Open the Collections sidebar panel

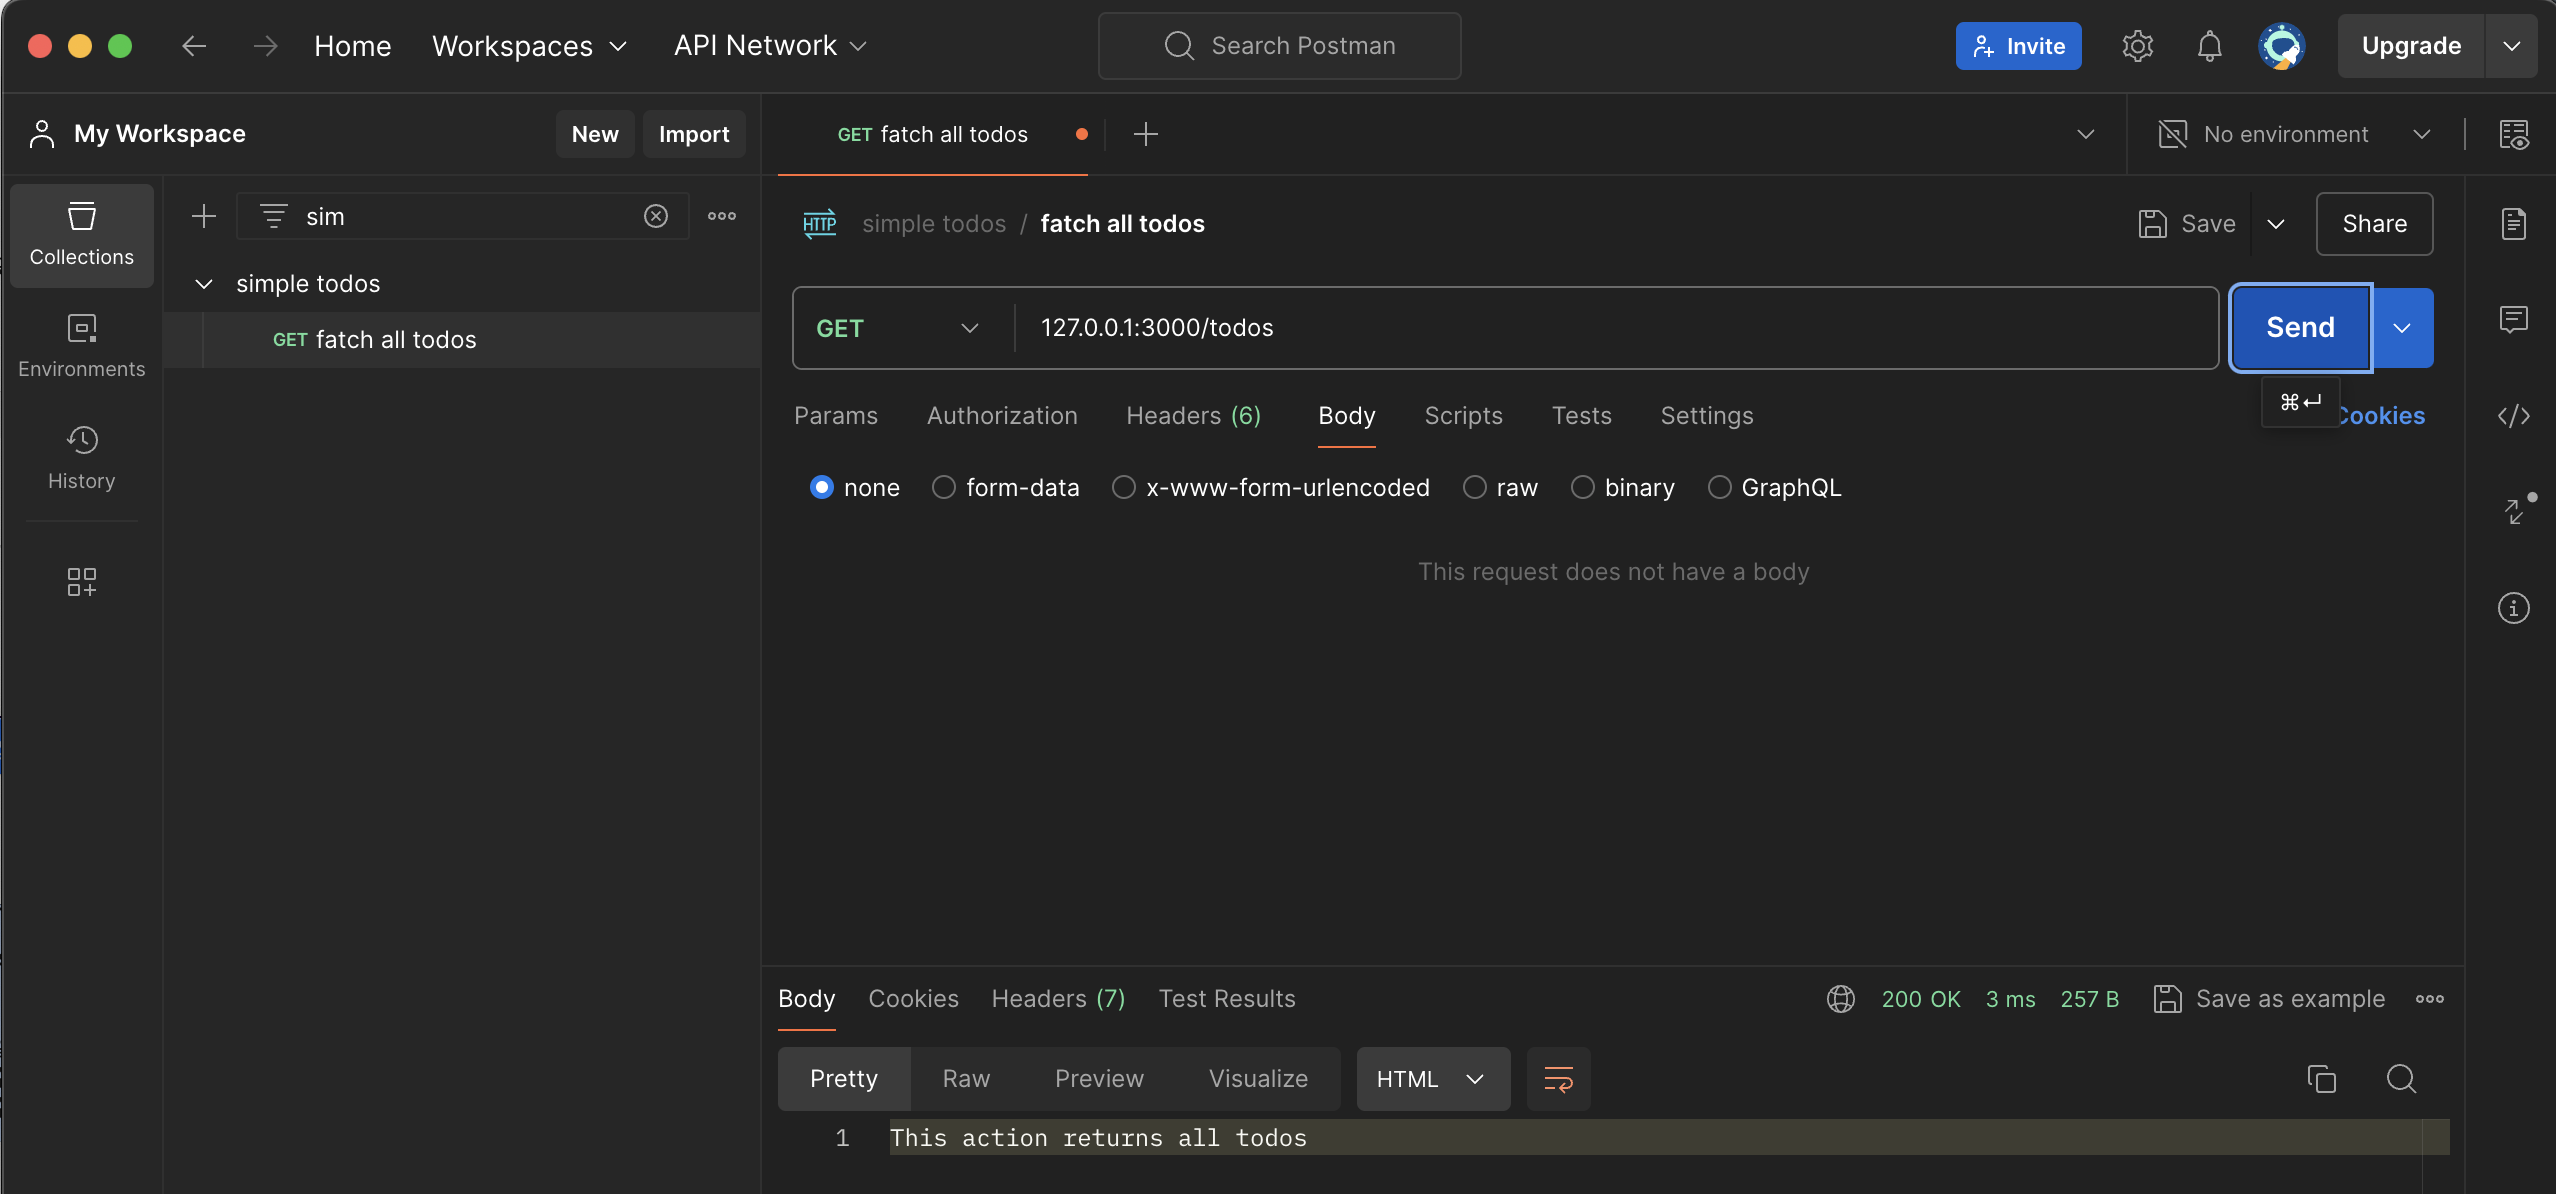[82, 235]
